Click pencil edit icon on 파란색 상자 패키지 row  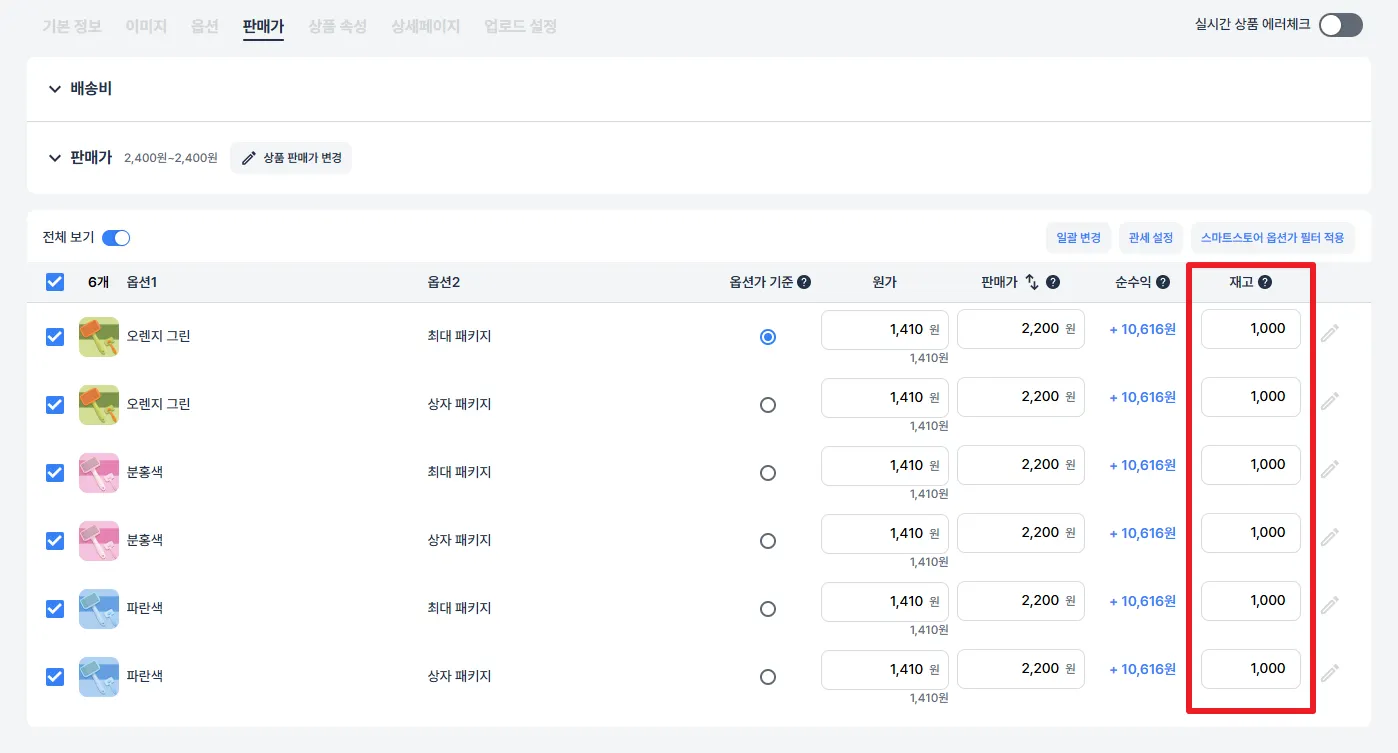click(1329, 673)
